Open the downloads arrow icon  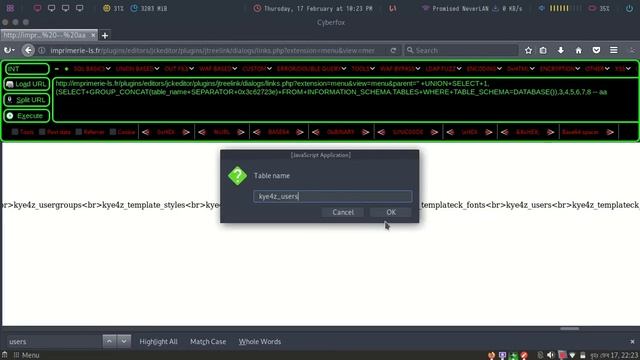561,50
